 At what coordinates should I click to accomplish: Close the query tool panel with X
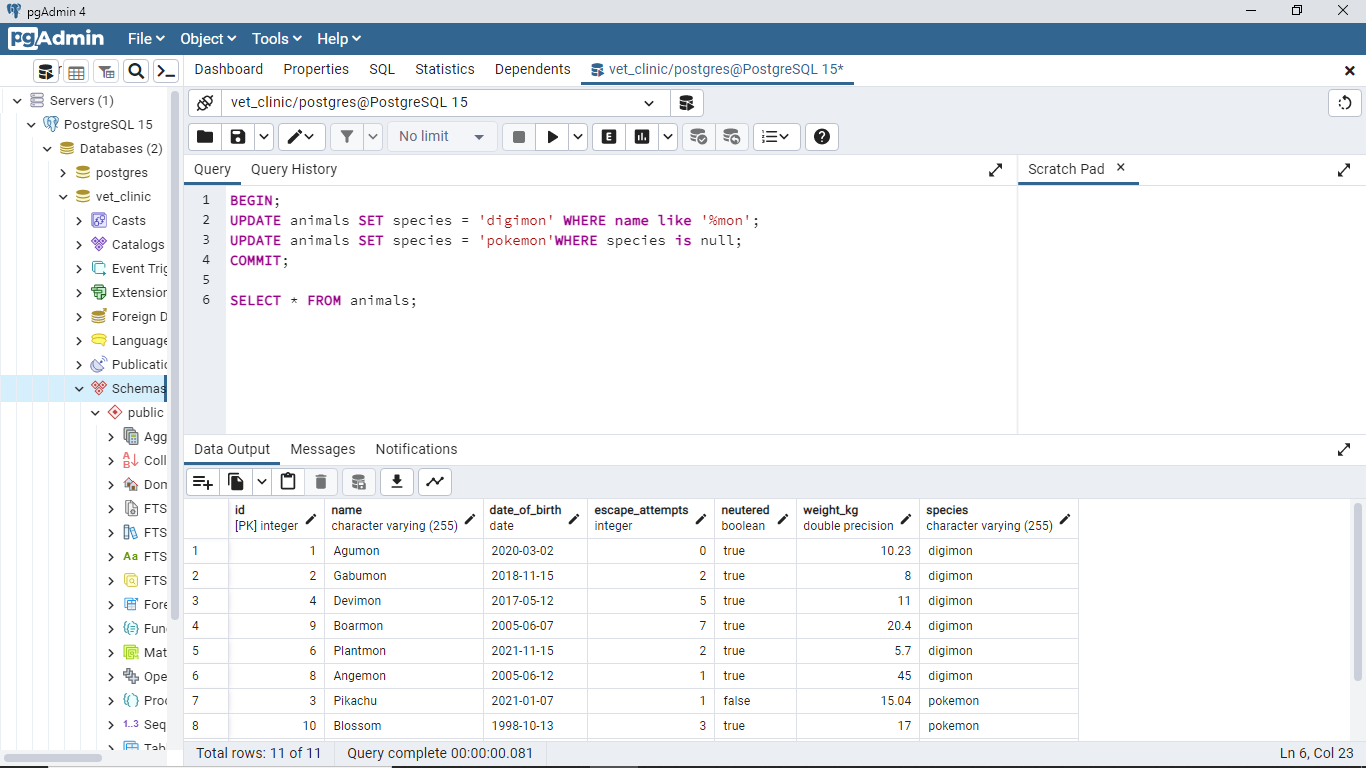click(x=1350, y=70)
